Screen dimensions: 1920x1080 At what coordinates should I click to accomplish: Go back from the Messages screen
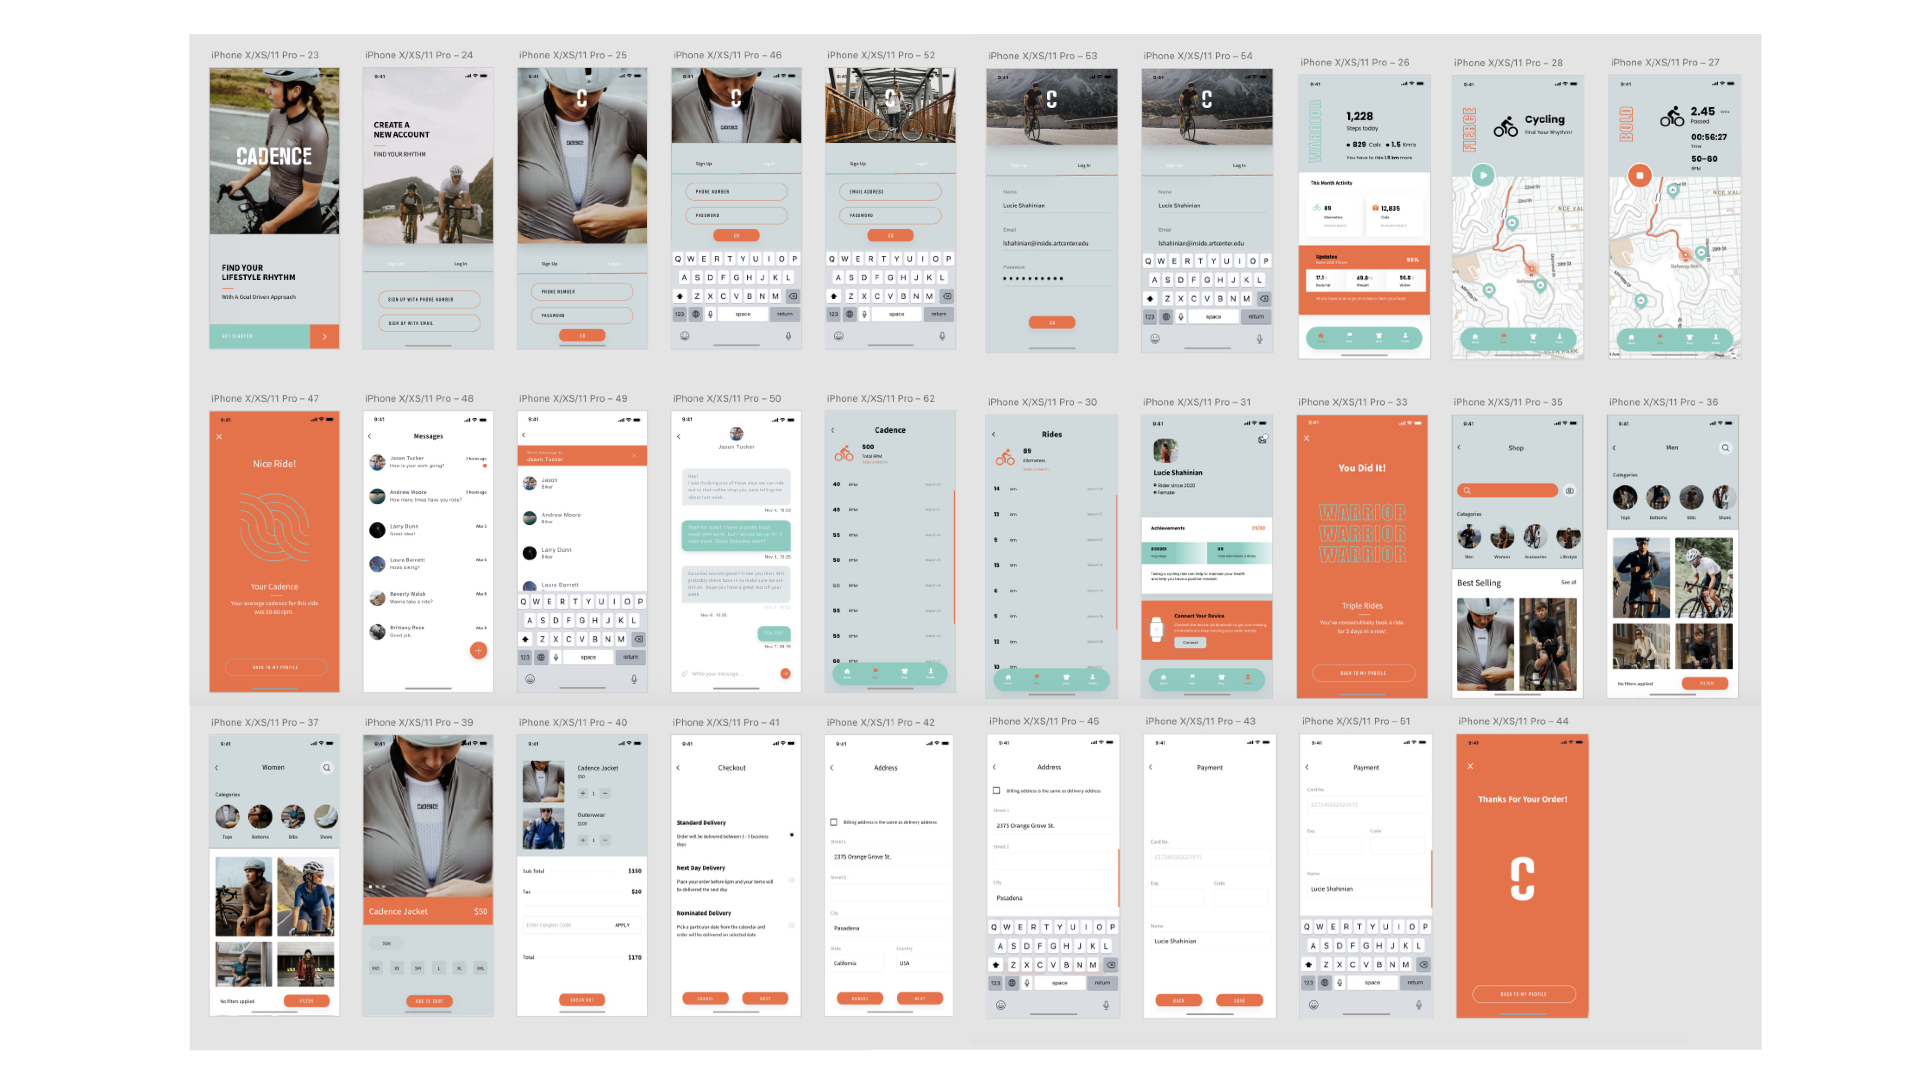pyautogui.click(x=369, y=436)
